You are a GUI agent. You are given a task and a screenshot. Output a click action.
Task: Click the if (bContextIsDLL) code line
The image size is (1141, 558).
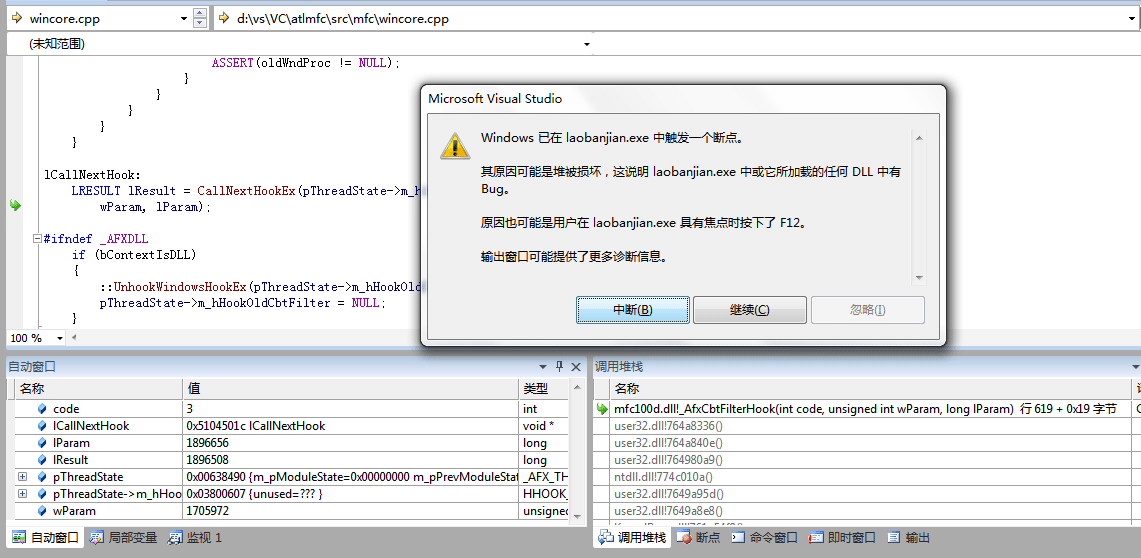click(x=135, y=255)
